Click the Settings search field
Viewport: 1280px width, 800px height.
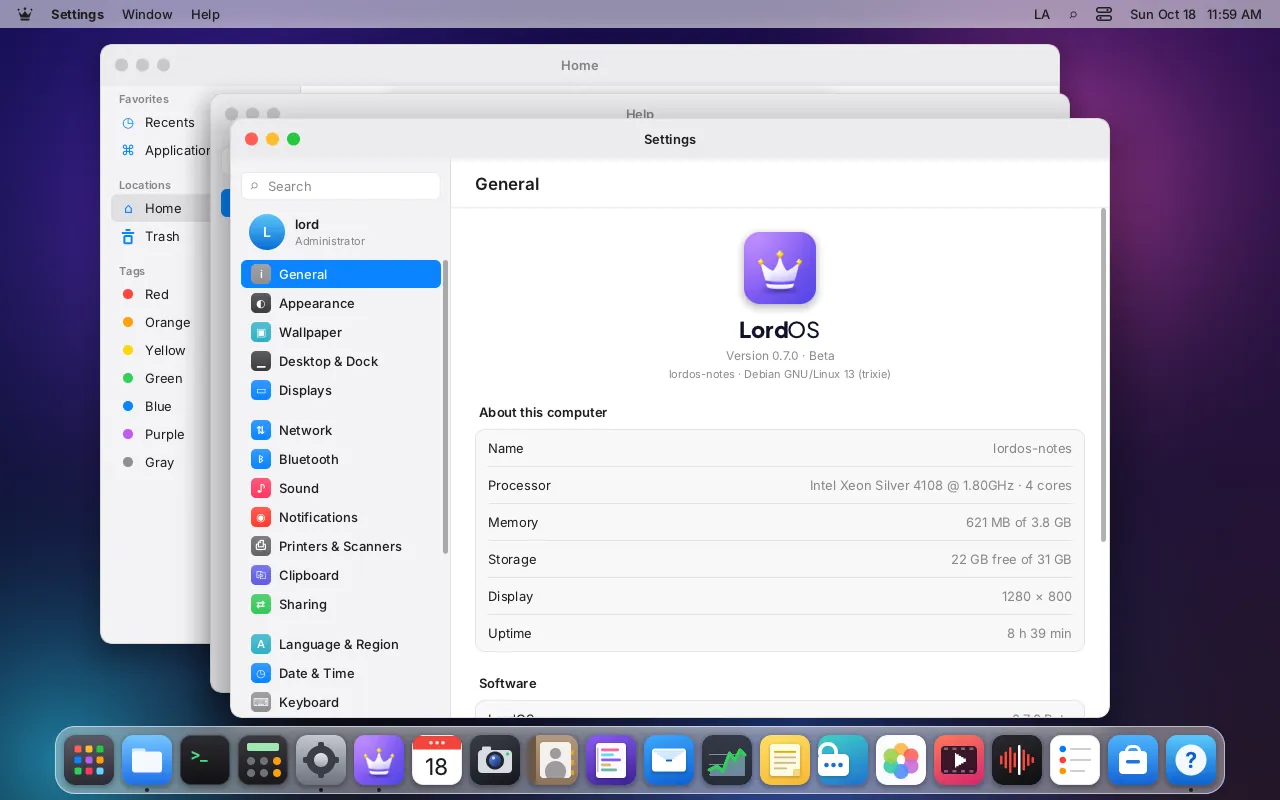coord(340,186)
